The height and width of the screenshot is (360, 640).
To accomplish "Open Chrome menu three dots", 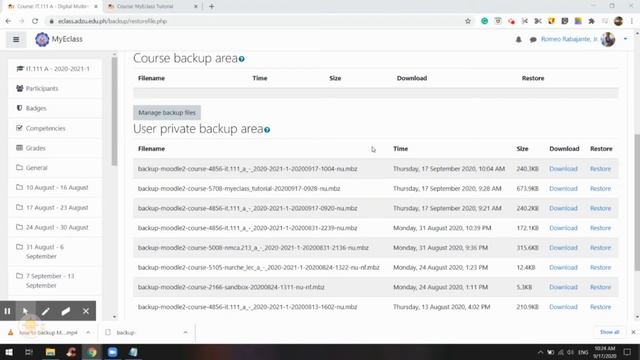I will coord(632,21).
